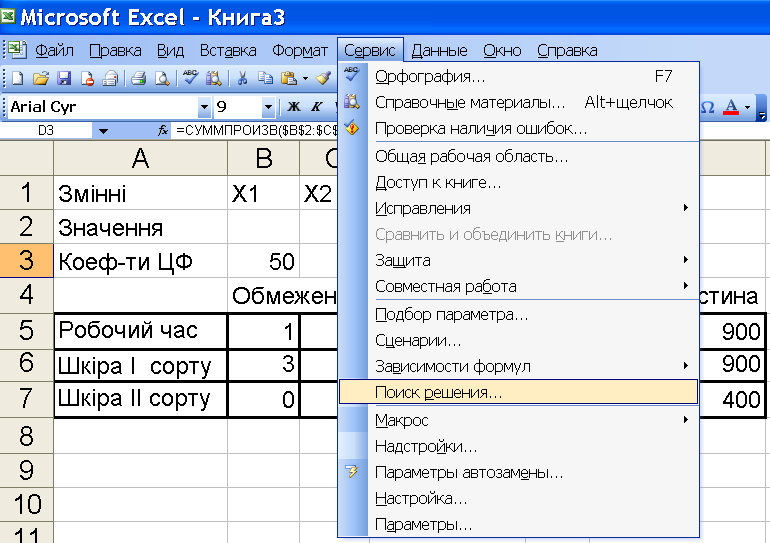Open the Данные menu

pos(440,50)
